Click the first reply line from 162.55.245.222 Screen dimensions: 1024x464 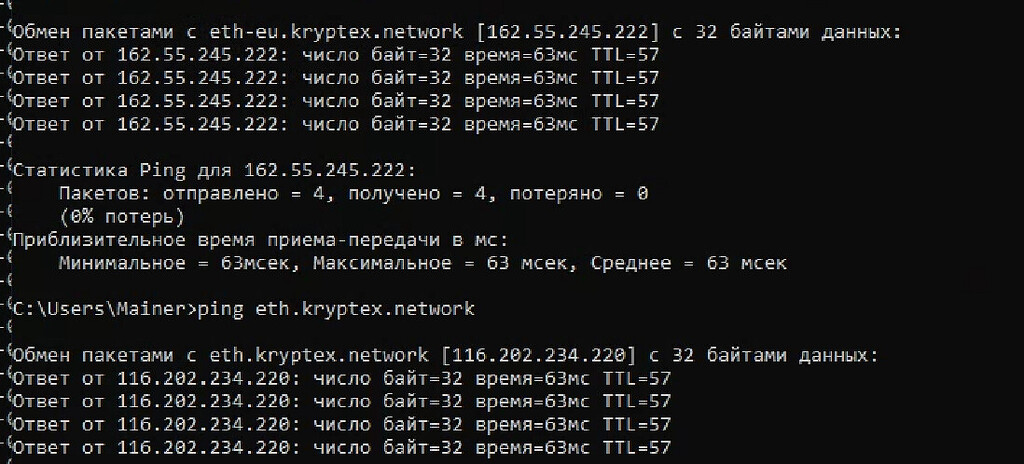335,55
